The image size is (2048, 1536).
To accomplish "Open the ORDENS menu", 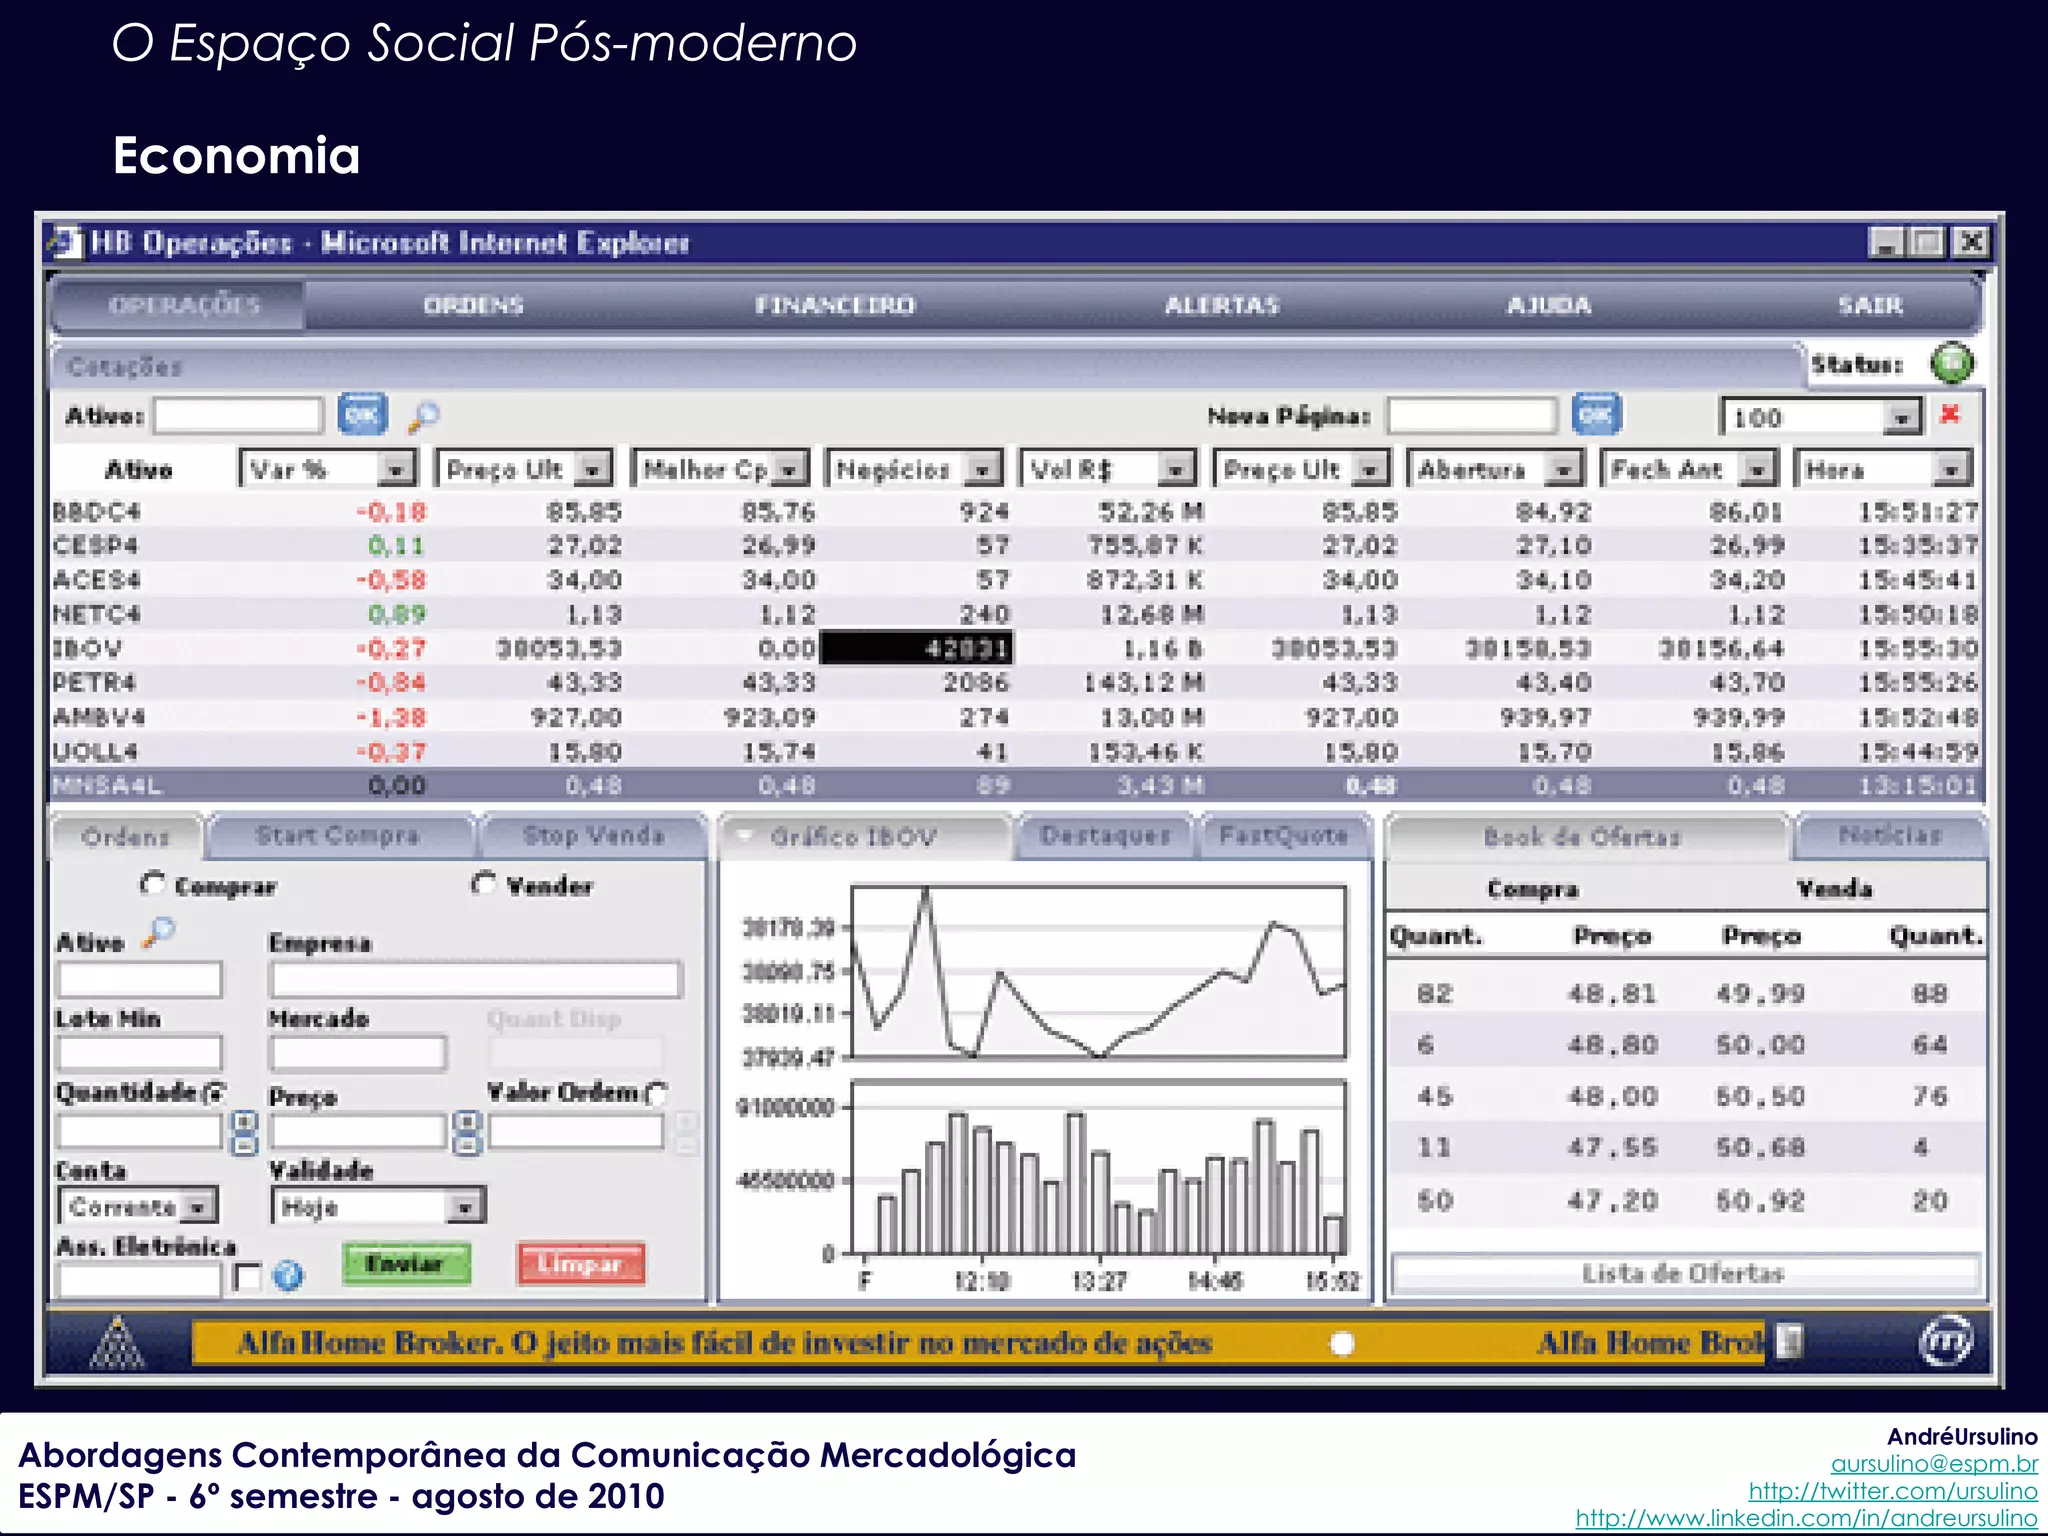I will 473,305.
